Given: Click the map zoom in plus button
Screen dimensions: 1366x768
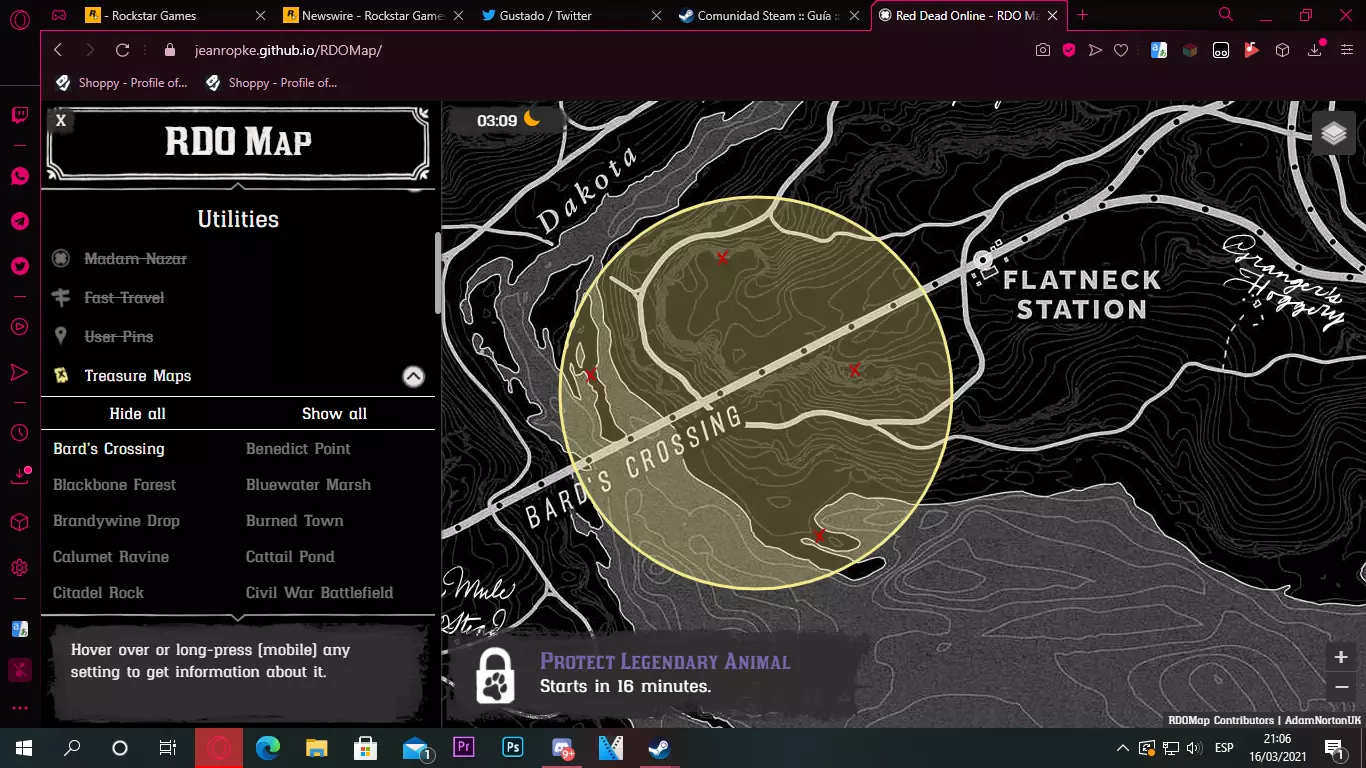Looking at the screenshot, I should click(1341, 657).
